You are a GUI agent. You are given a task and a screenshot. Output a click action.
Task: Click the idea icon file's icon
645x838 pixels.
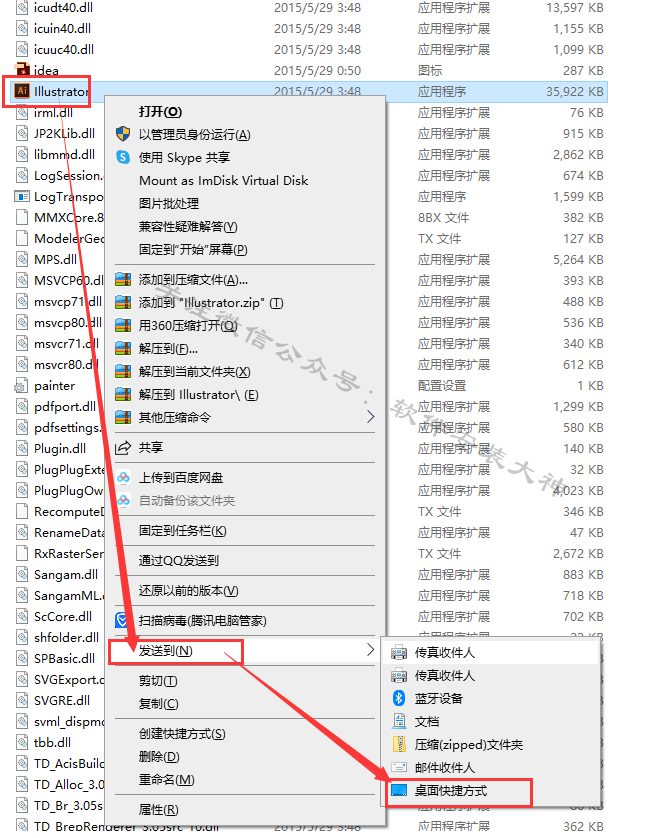22,69
